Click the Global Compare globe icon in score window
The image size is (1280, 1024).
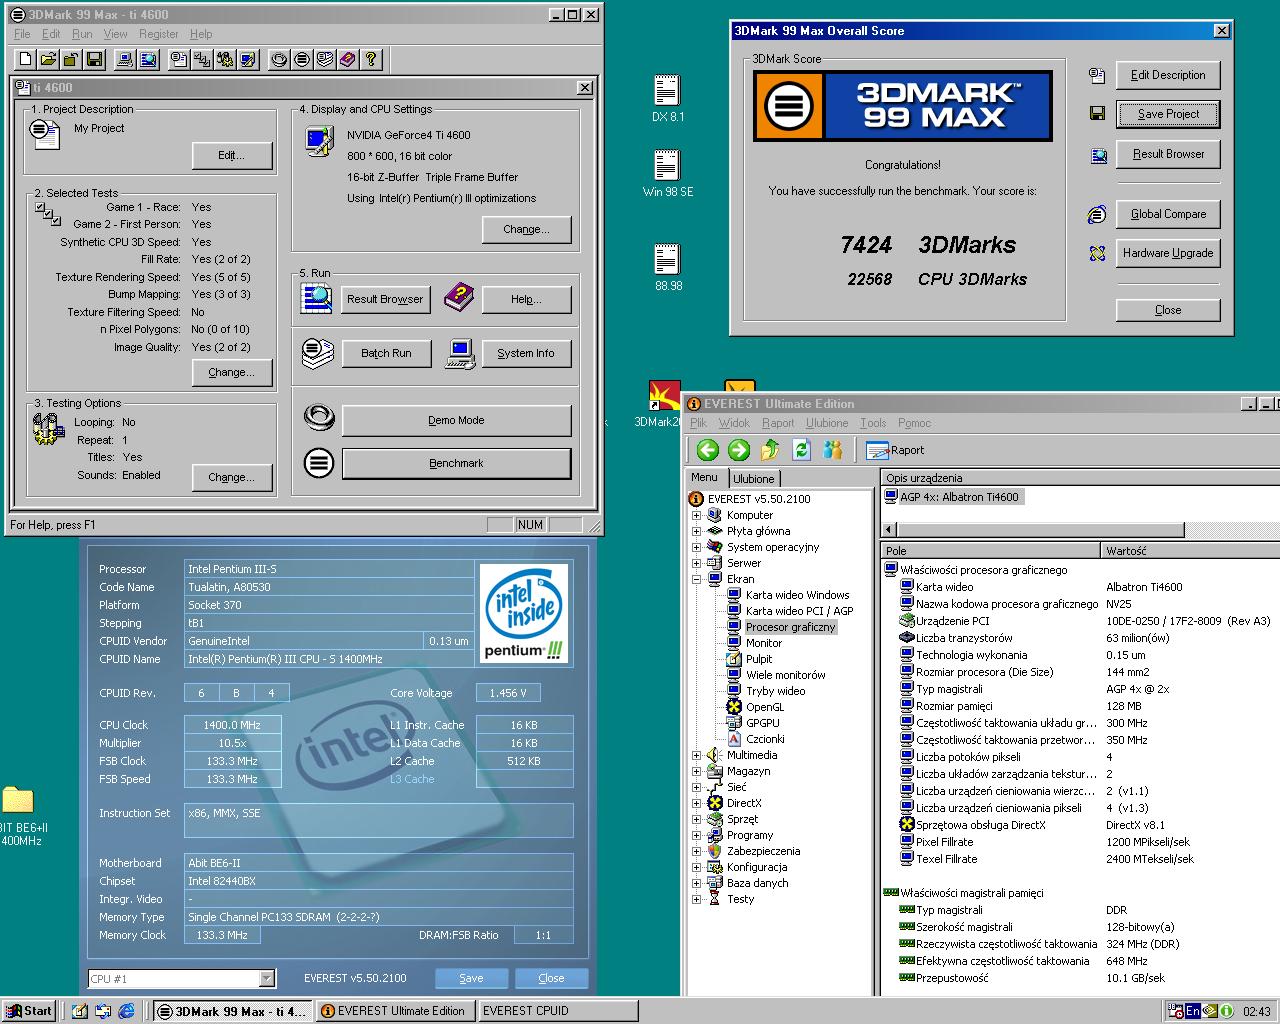pyautogui.click(x=1097, y=214)
